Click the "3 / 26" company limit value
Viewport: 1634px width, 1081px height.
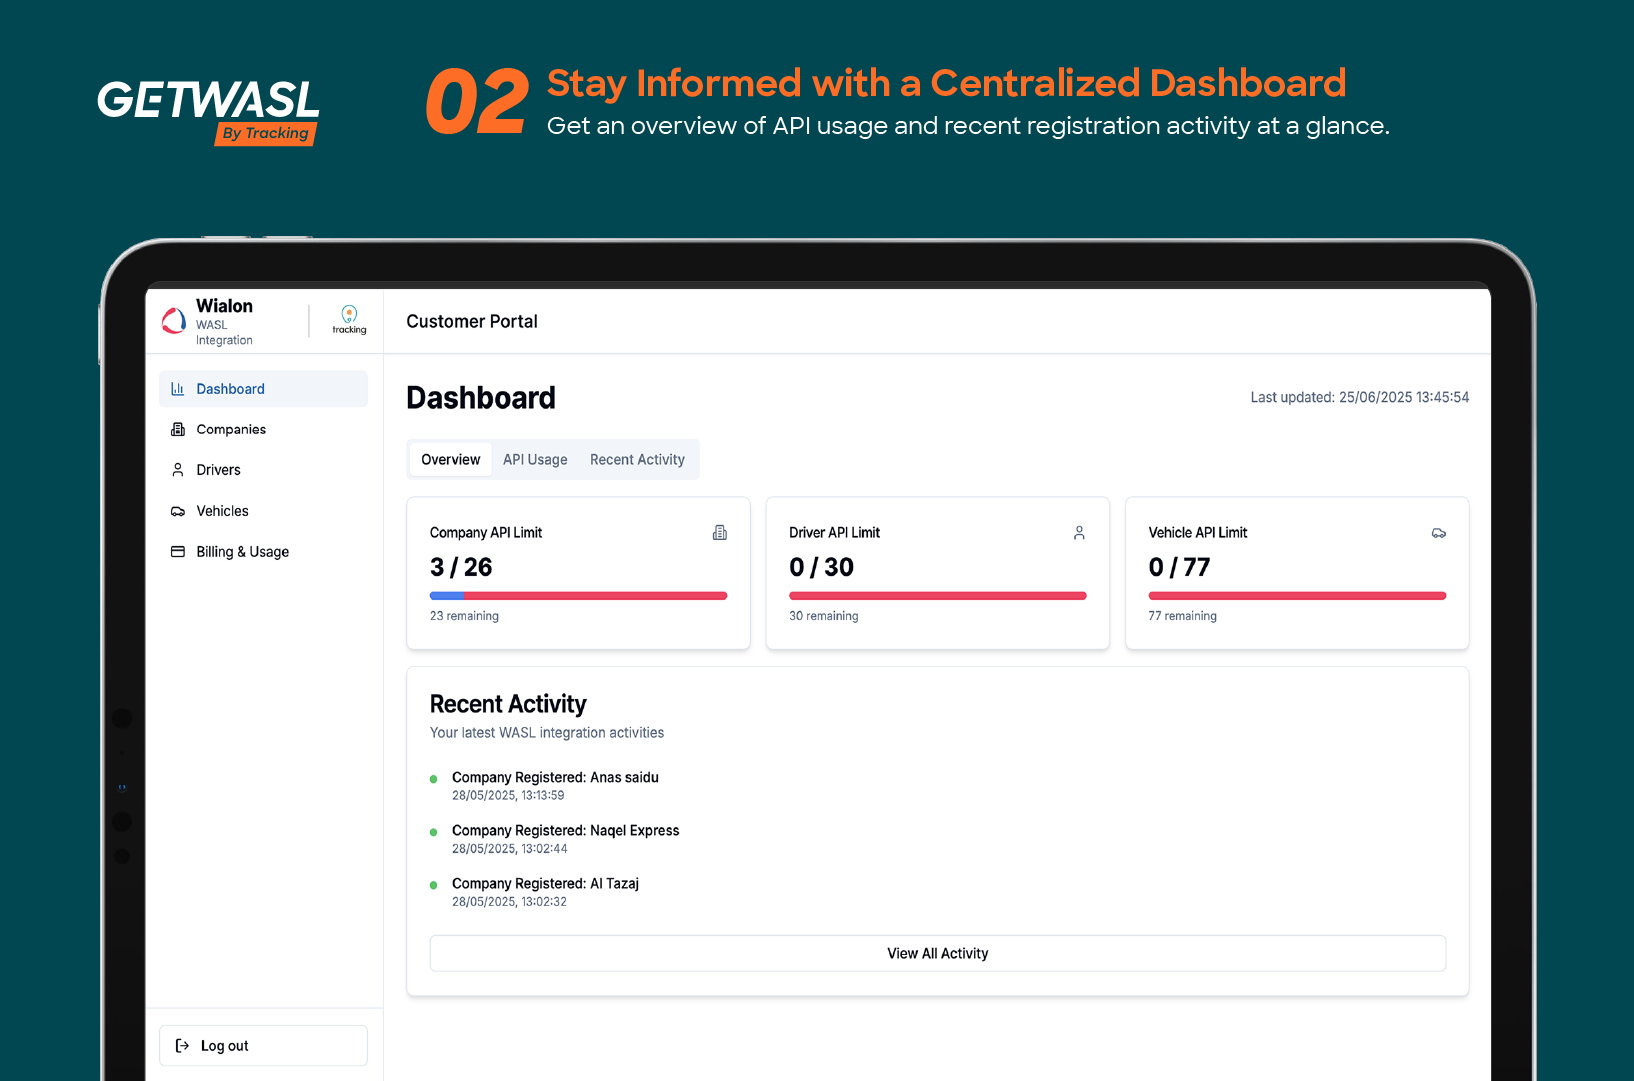461,568
